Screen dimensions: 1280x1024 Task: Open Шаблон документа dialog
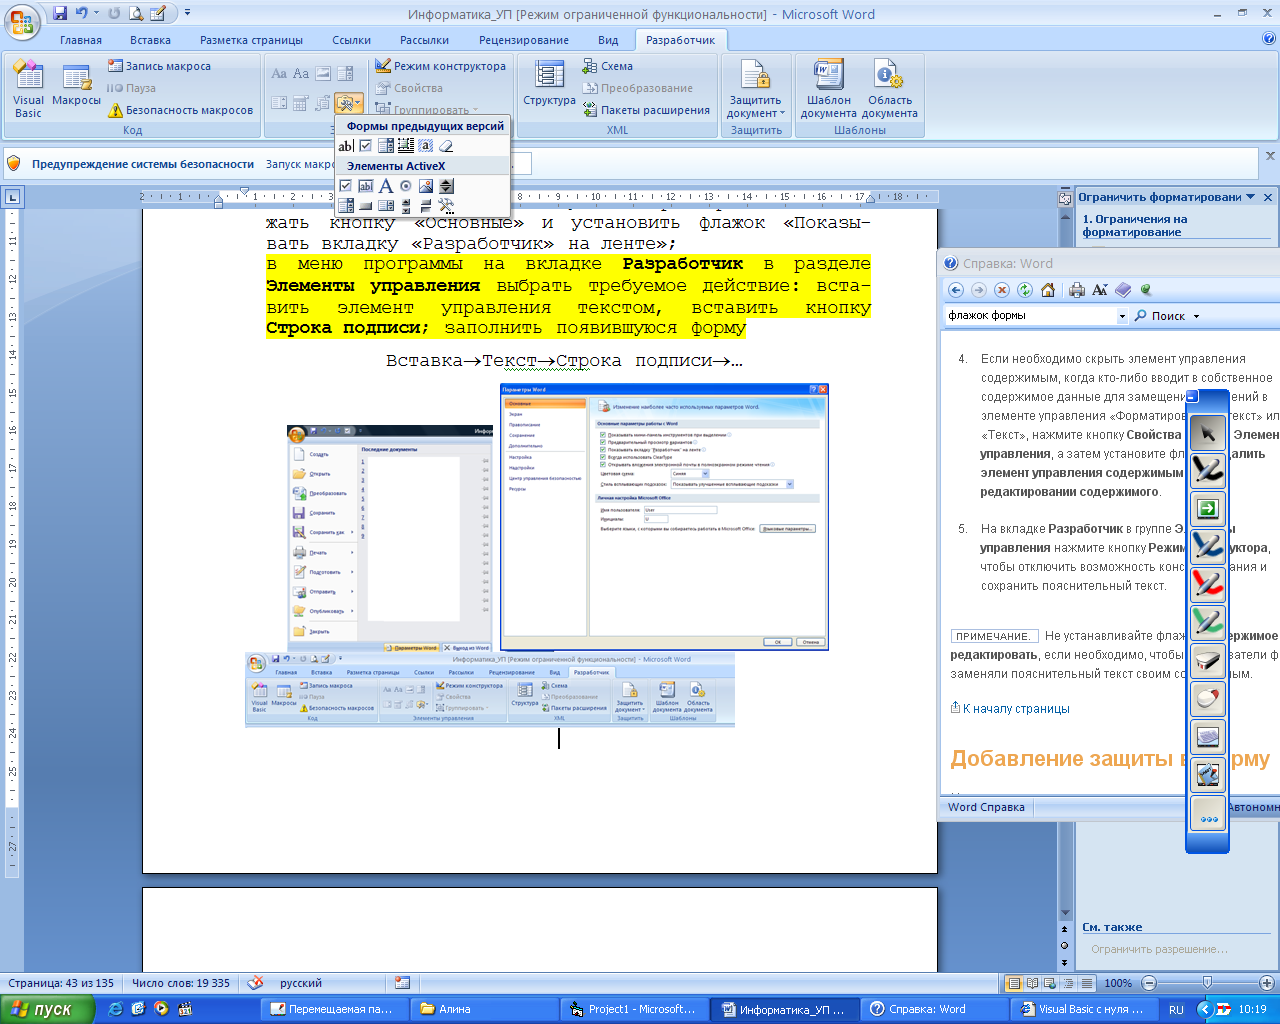[828, 90]
